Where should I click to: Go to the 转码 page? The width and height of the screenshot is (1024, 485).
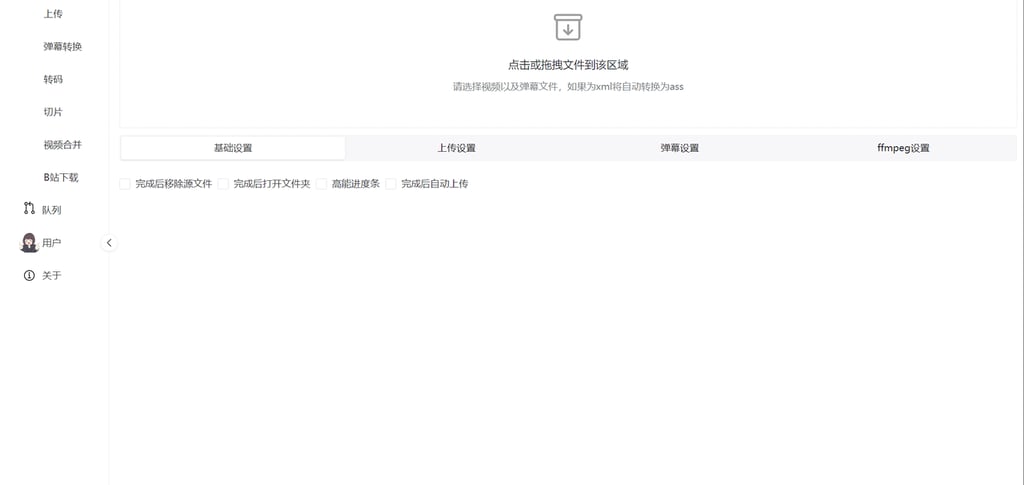coord(53,79)
